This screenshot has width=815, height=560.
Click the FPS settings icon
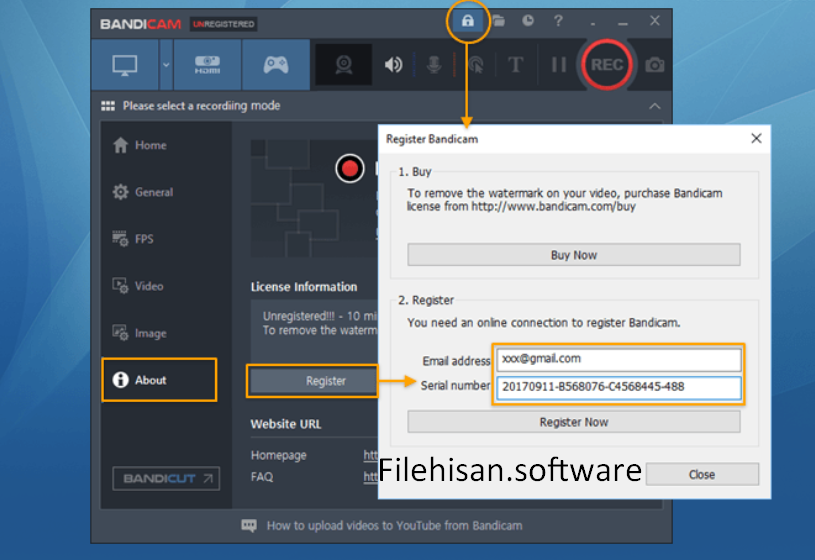121,239
